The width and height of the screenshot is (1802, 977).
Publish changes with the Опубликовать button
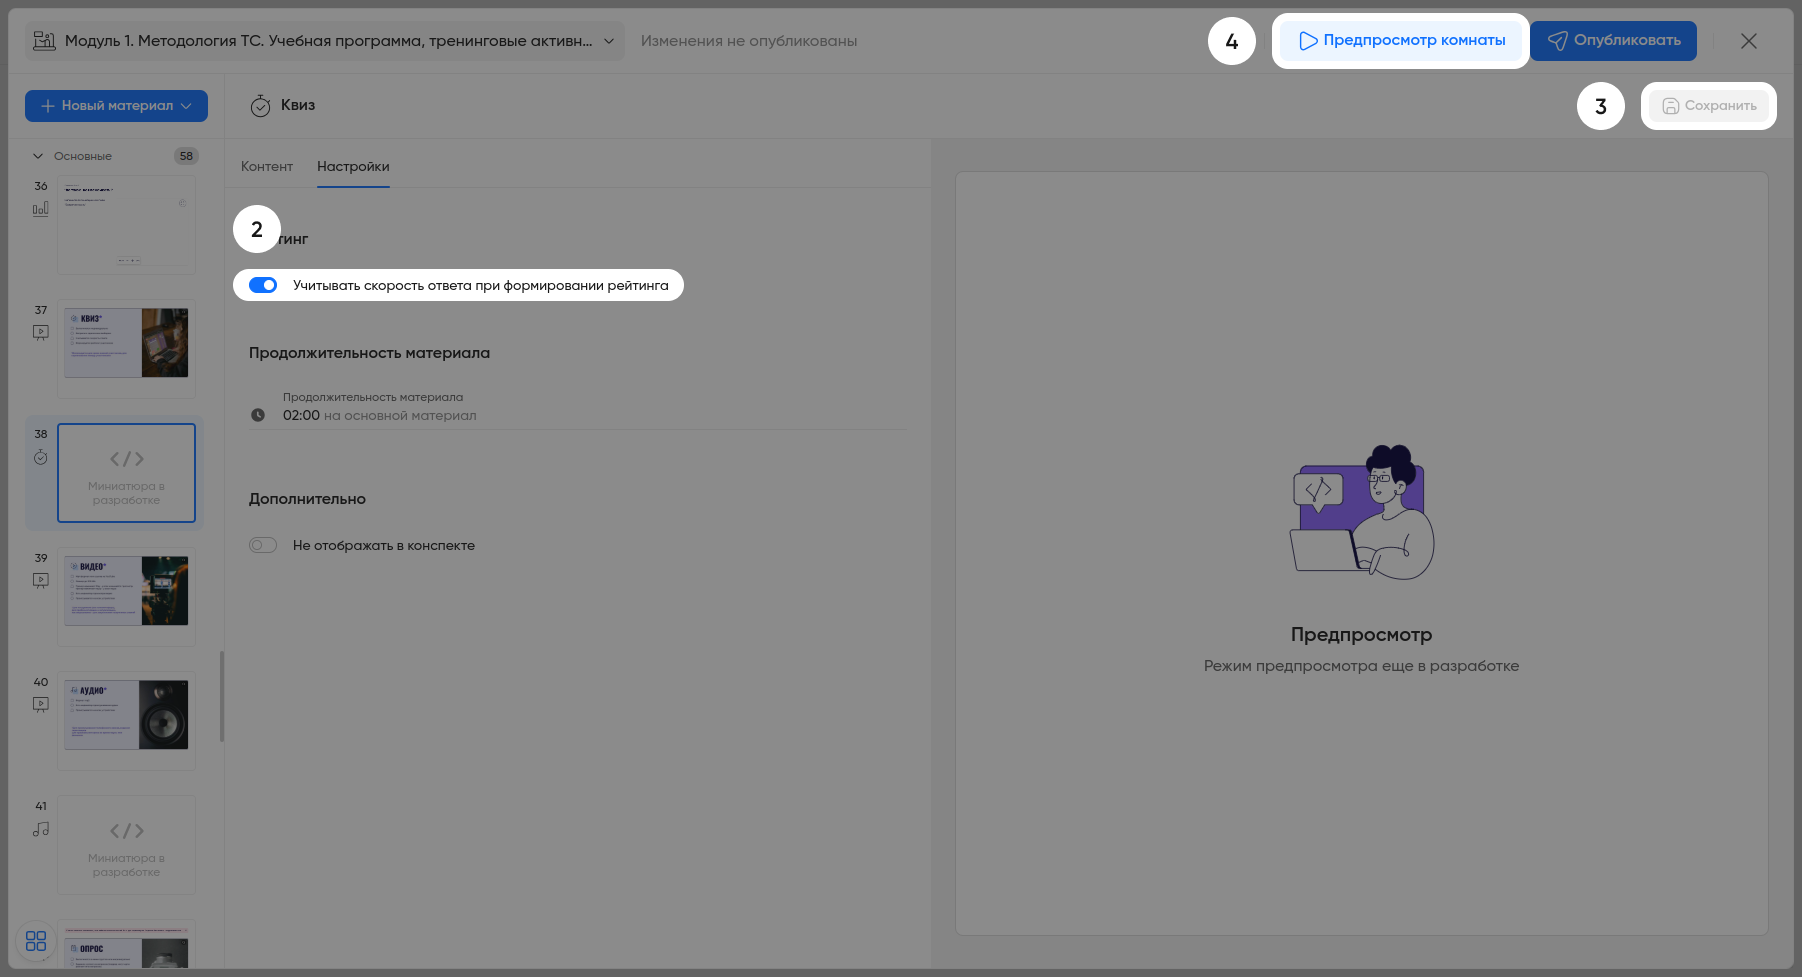tap(1613, 41)
